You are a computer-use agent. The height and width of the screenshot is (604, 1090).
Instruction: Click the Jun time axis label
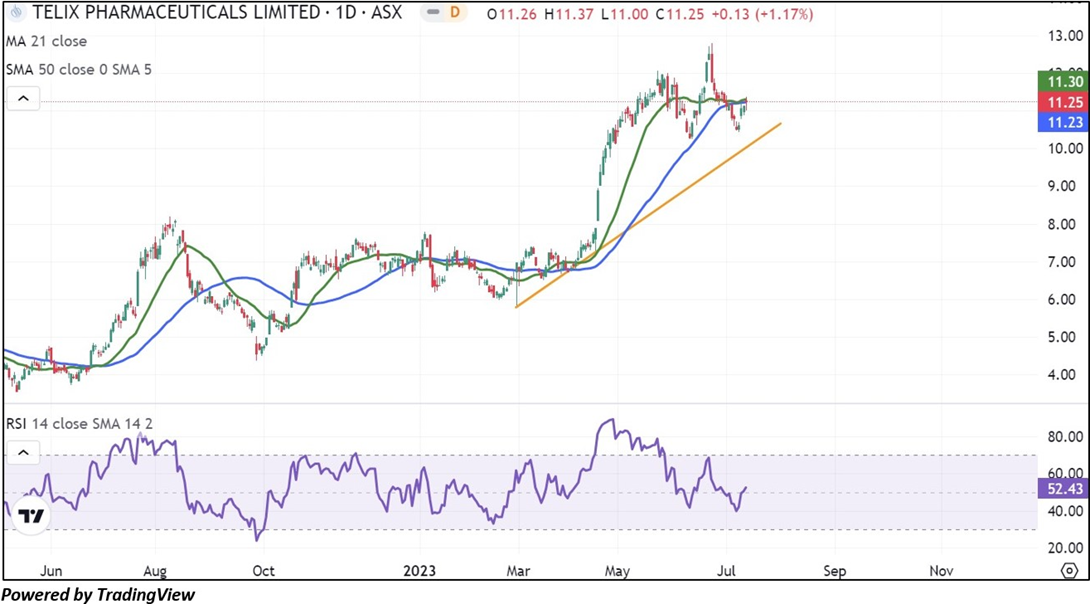click(x=51, y=571)
